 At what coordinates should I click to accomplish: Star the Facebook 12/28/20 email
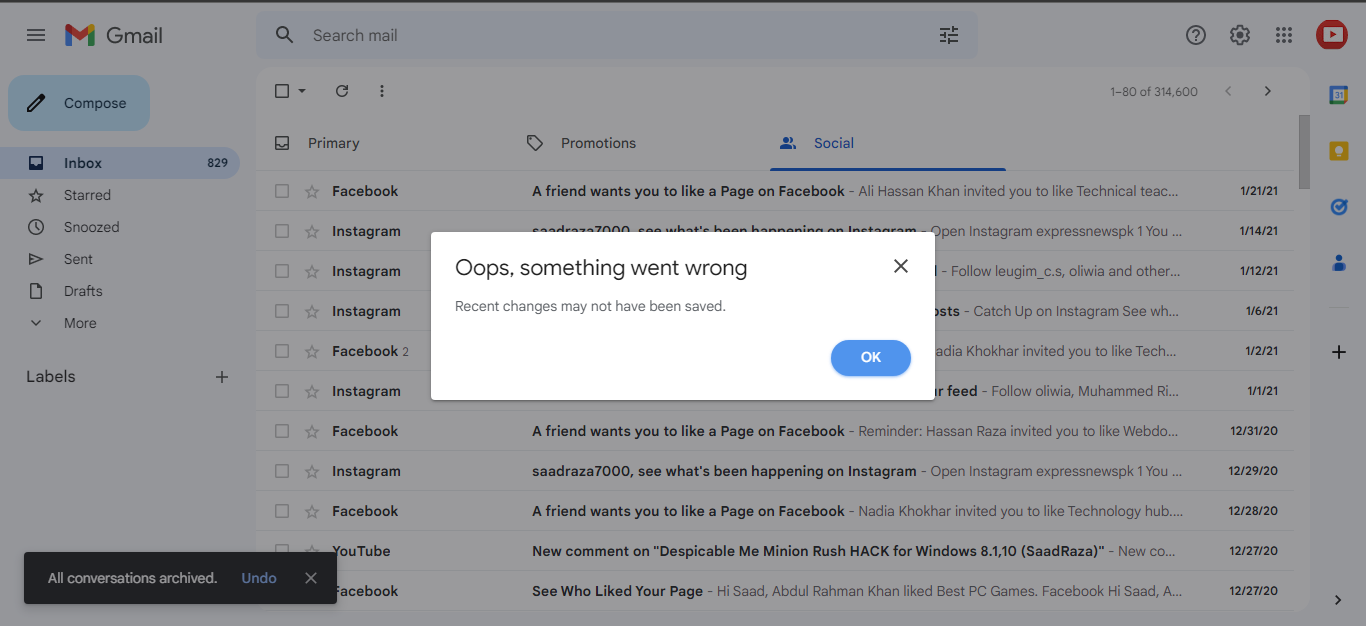[x=312, y=511]
